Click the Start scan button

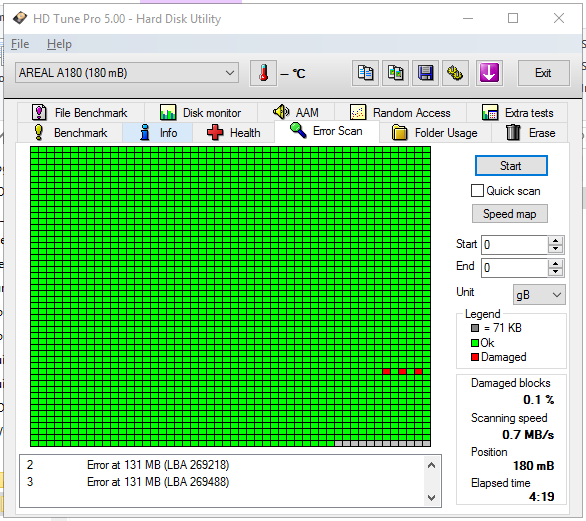[511, 166]
